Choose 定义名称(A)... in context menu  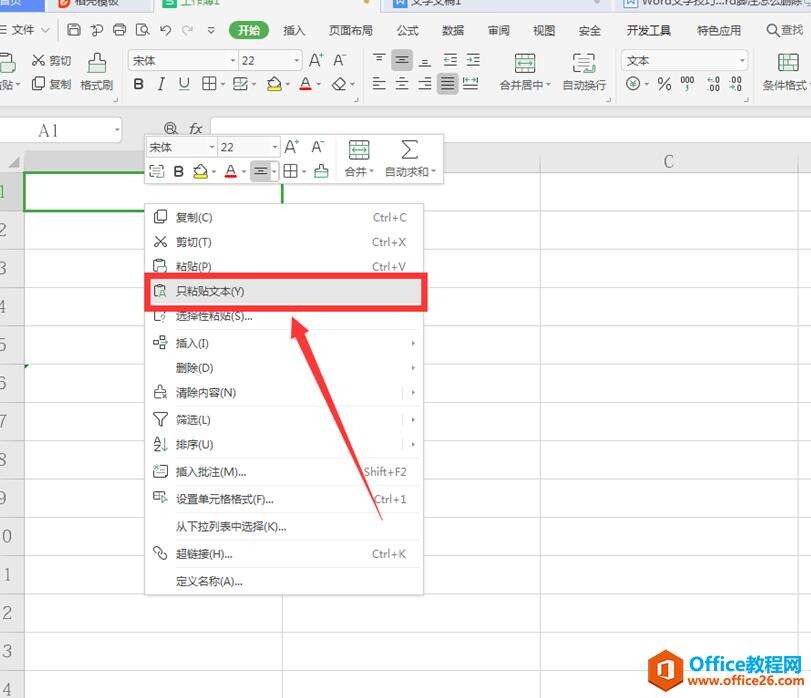click(284, 581)
